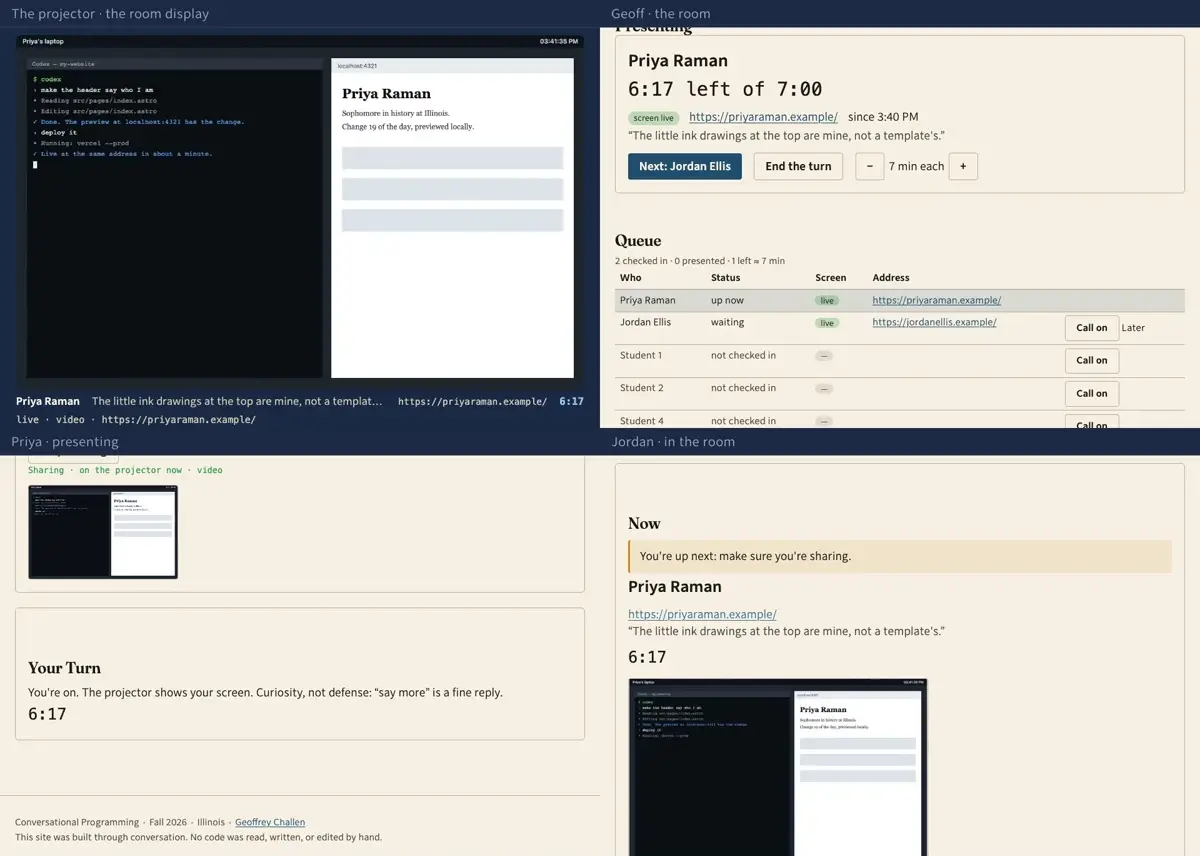The image size is (1200, 856).
Task: Click "make the header say who I am" terminal line
Action: pos(97,90)
